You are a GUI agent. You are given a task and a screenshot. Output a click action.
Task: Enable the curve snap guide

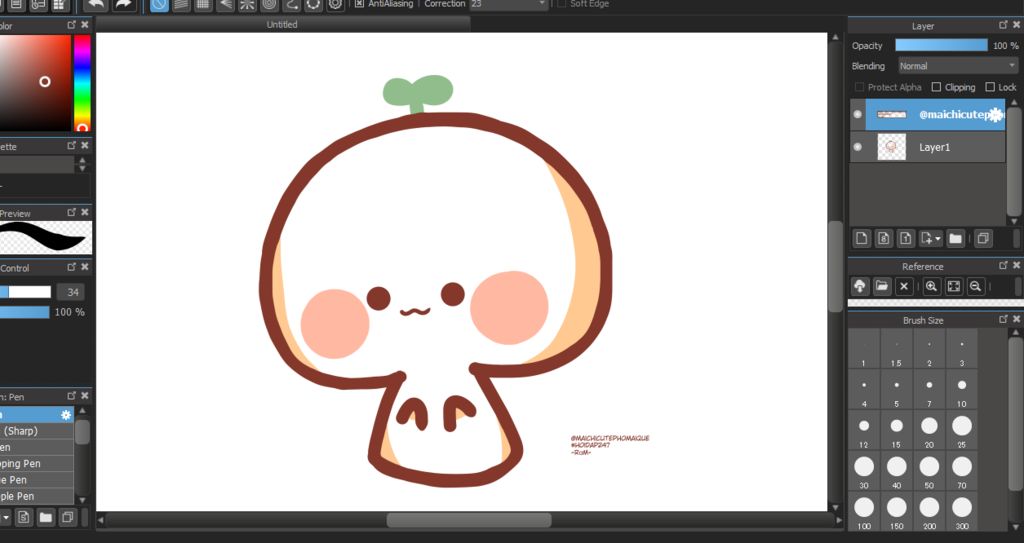(292, 5)
